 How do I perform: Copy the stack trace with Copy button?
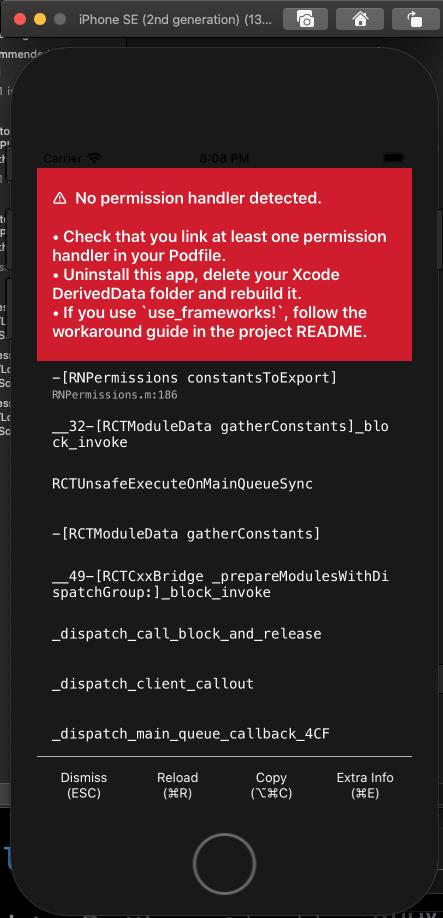tap(271, 785)
